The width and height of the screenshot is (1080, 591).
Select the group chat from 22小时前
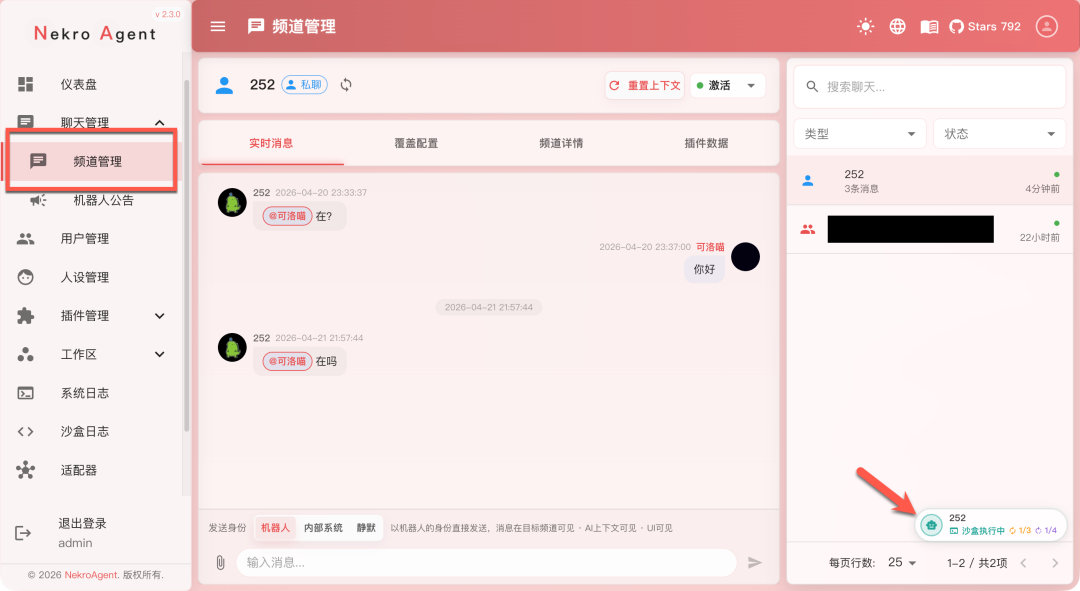click(929, 229)
